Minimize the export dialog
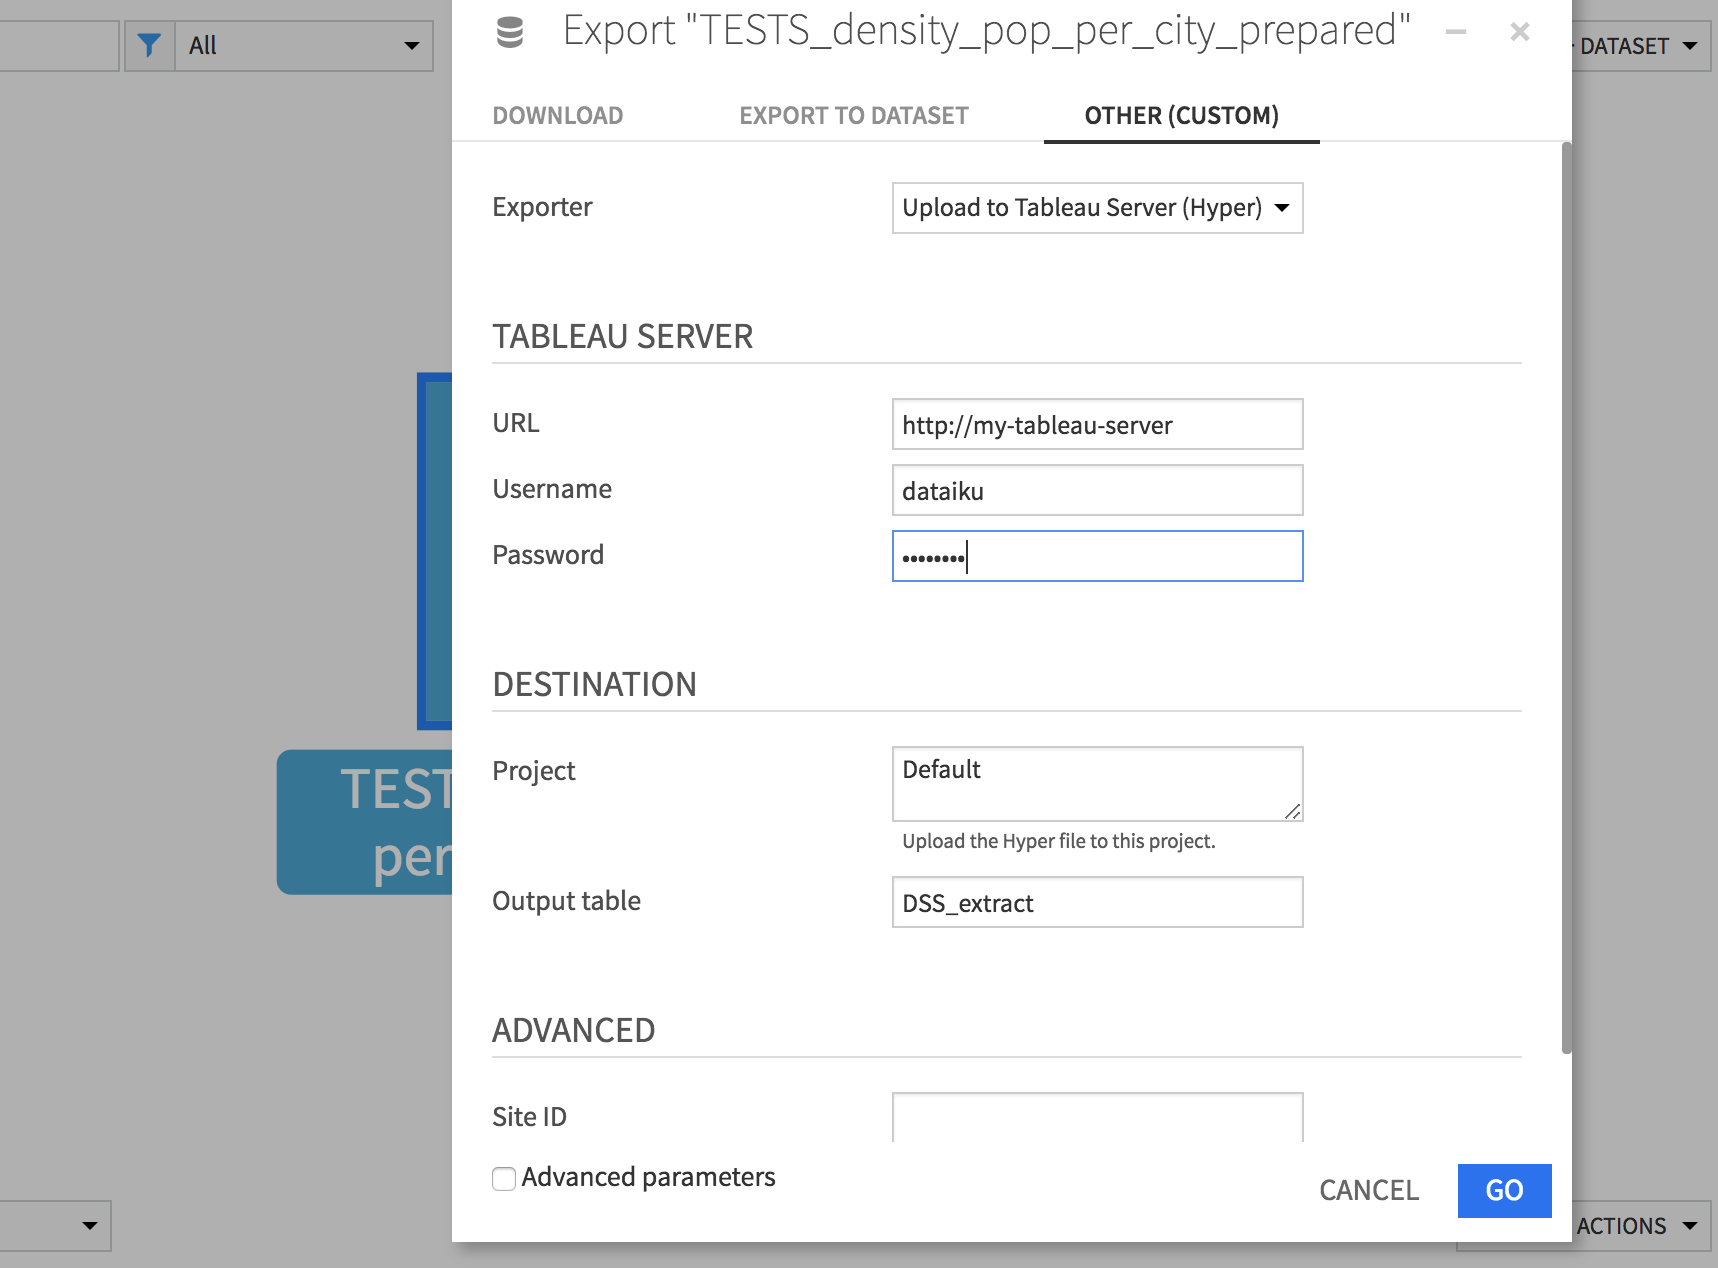The image size is (1718, 1268). 1456,32
